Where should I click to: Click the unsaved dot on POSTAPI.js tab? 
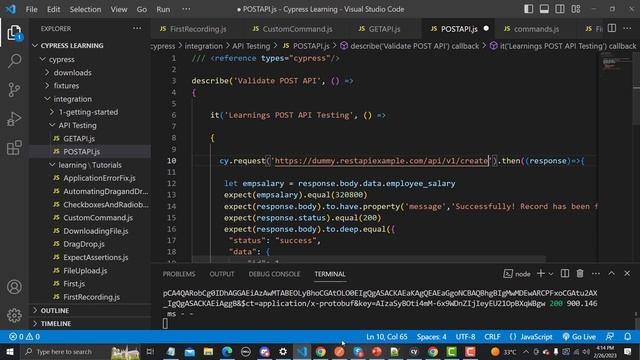click(x=486, y=29)
